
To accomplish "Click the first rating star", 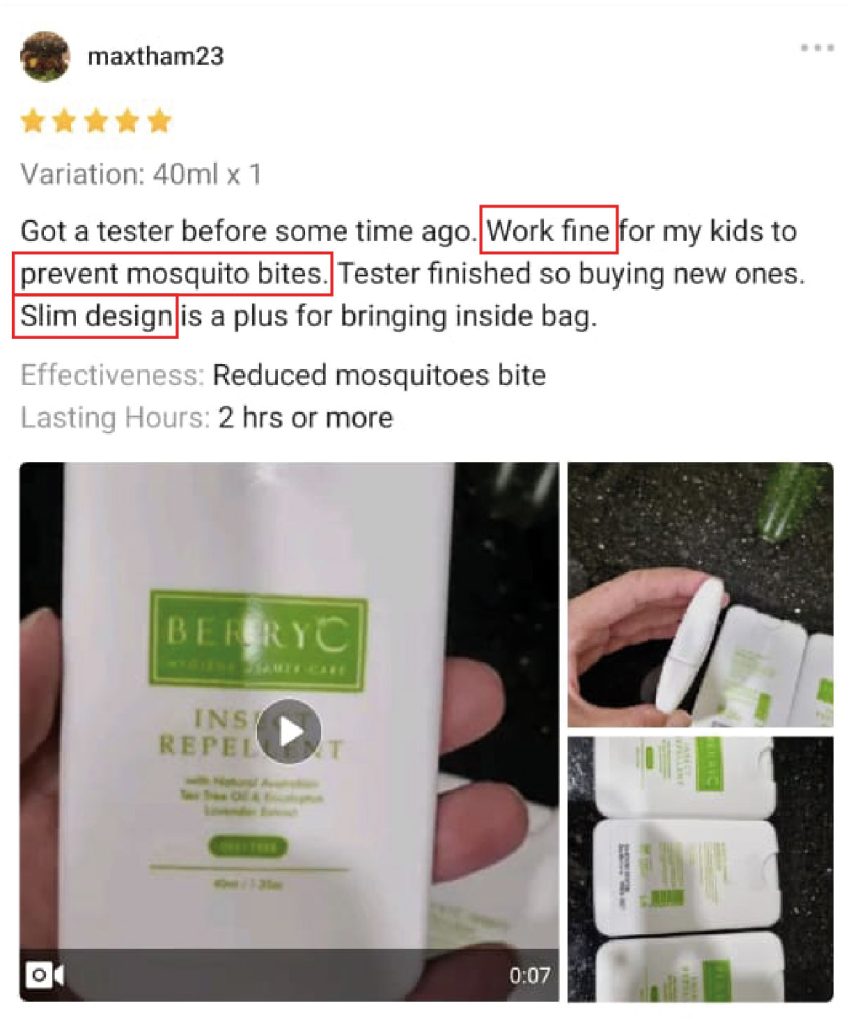I will (33, 121).
